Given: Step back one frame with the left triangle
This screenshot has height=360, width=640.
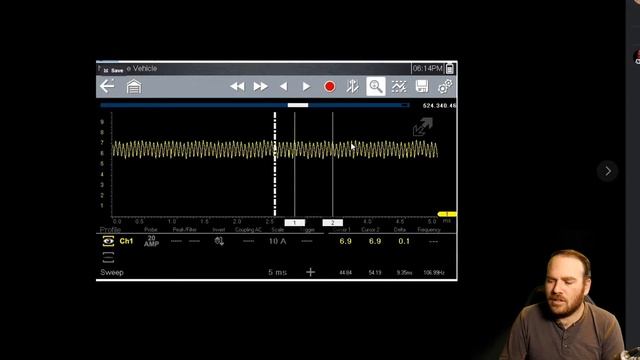Looking at the screenshot, I should [284, 87].
